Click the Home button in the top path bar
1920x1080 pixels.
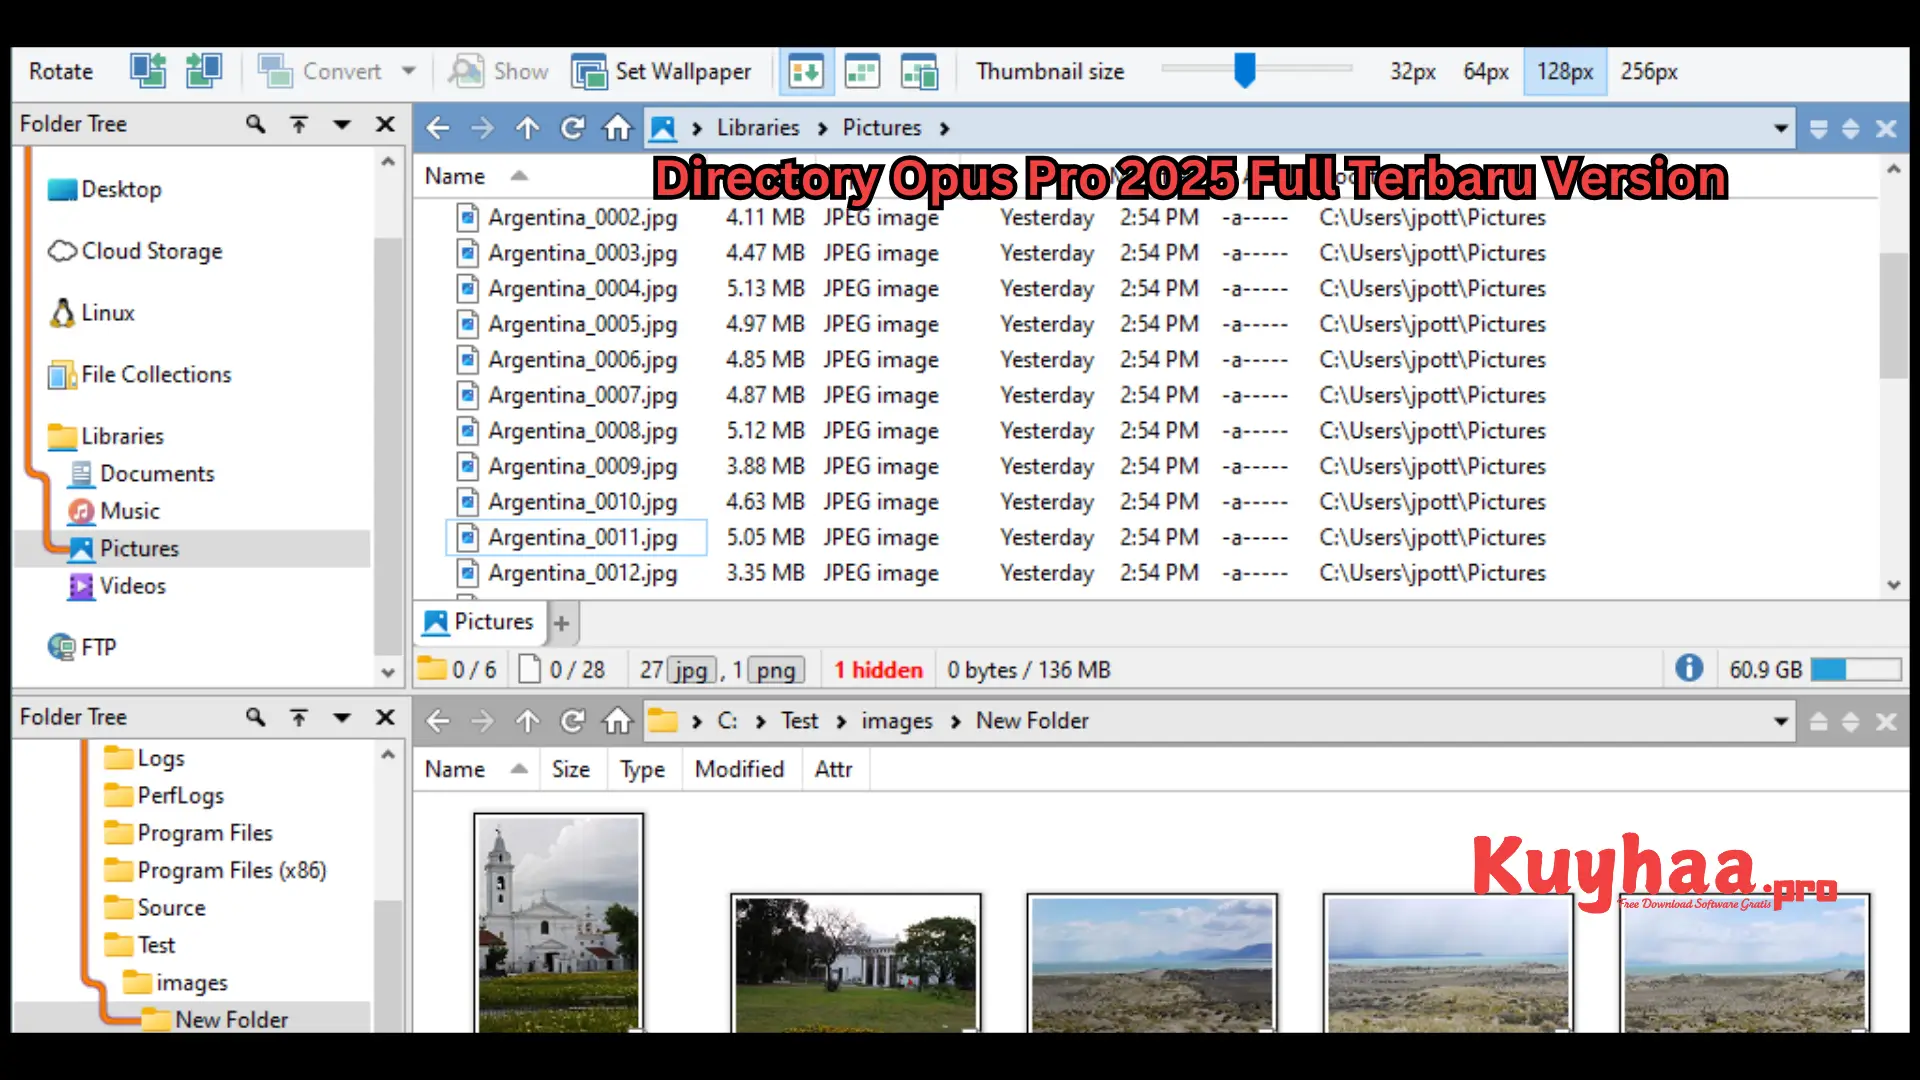[617, 127]
